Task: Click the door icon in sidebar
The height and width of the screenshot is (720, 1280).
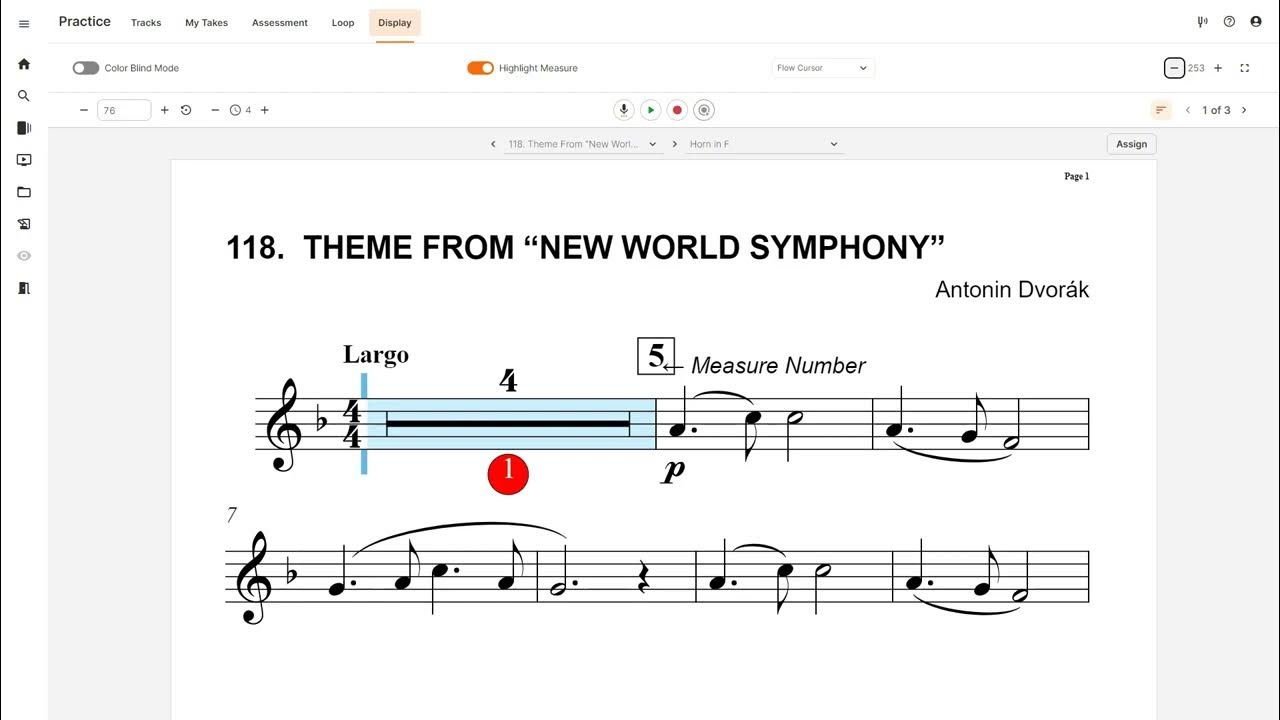Action: pos(24,288)
